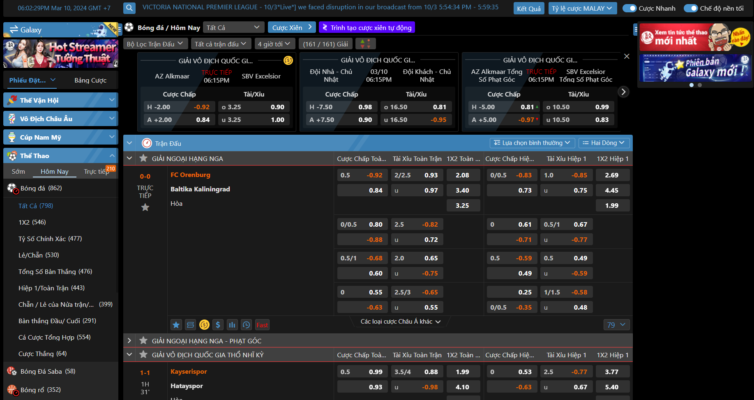Click the clock icon next to Trận Đấu
Viewport: 754px width, 400px height.
[x=147, y=143]
